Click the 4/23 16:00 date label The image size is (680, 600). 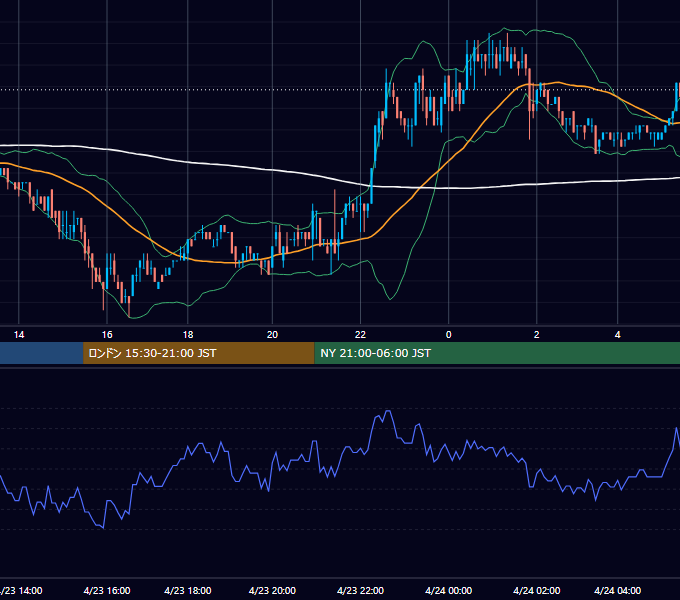[107, 590]
